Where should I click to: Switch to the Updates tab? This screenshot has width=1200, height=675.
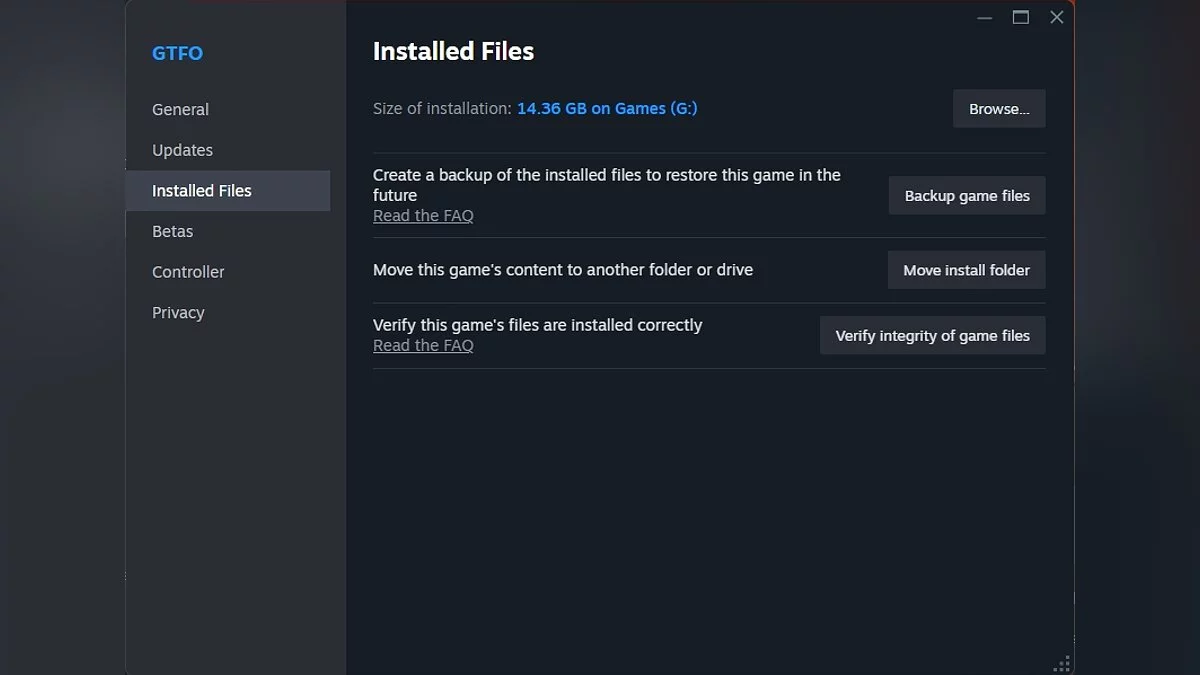click(182, 150)
